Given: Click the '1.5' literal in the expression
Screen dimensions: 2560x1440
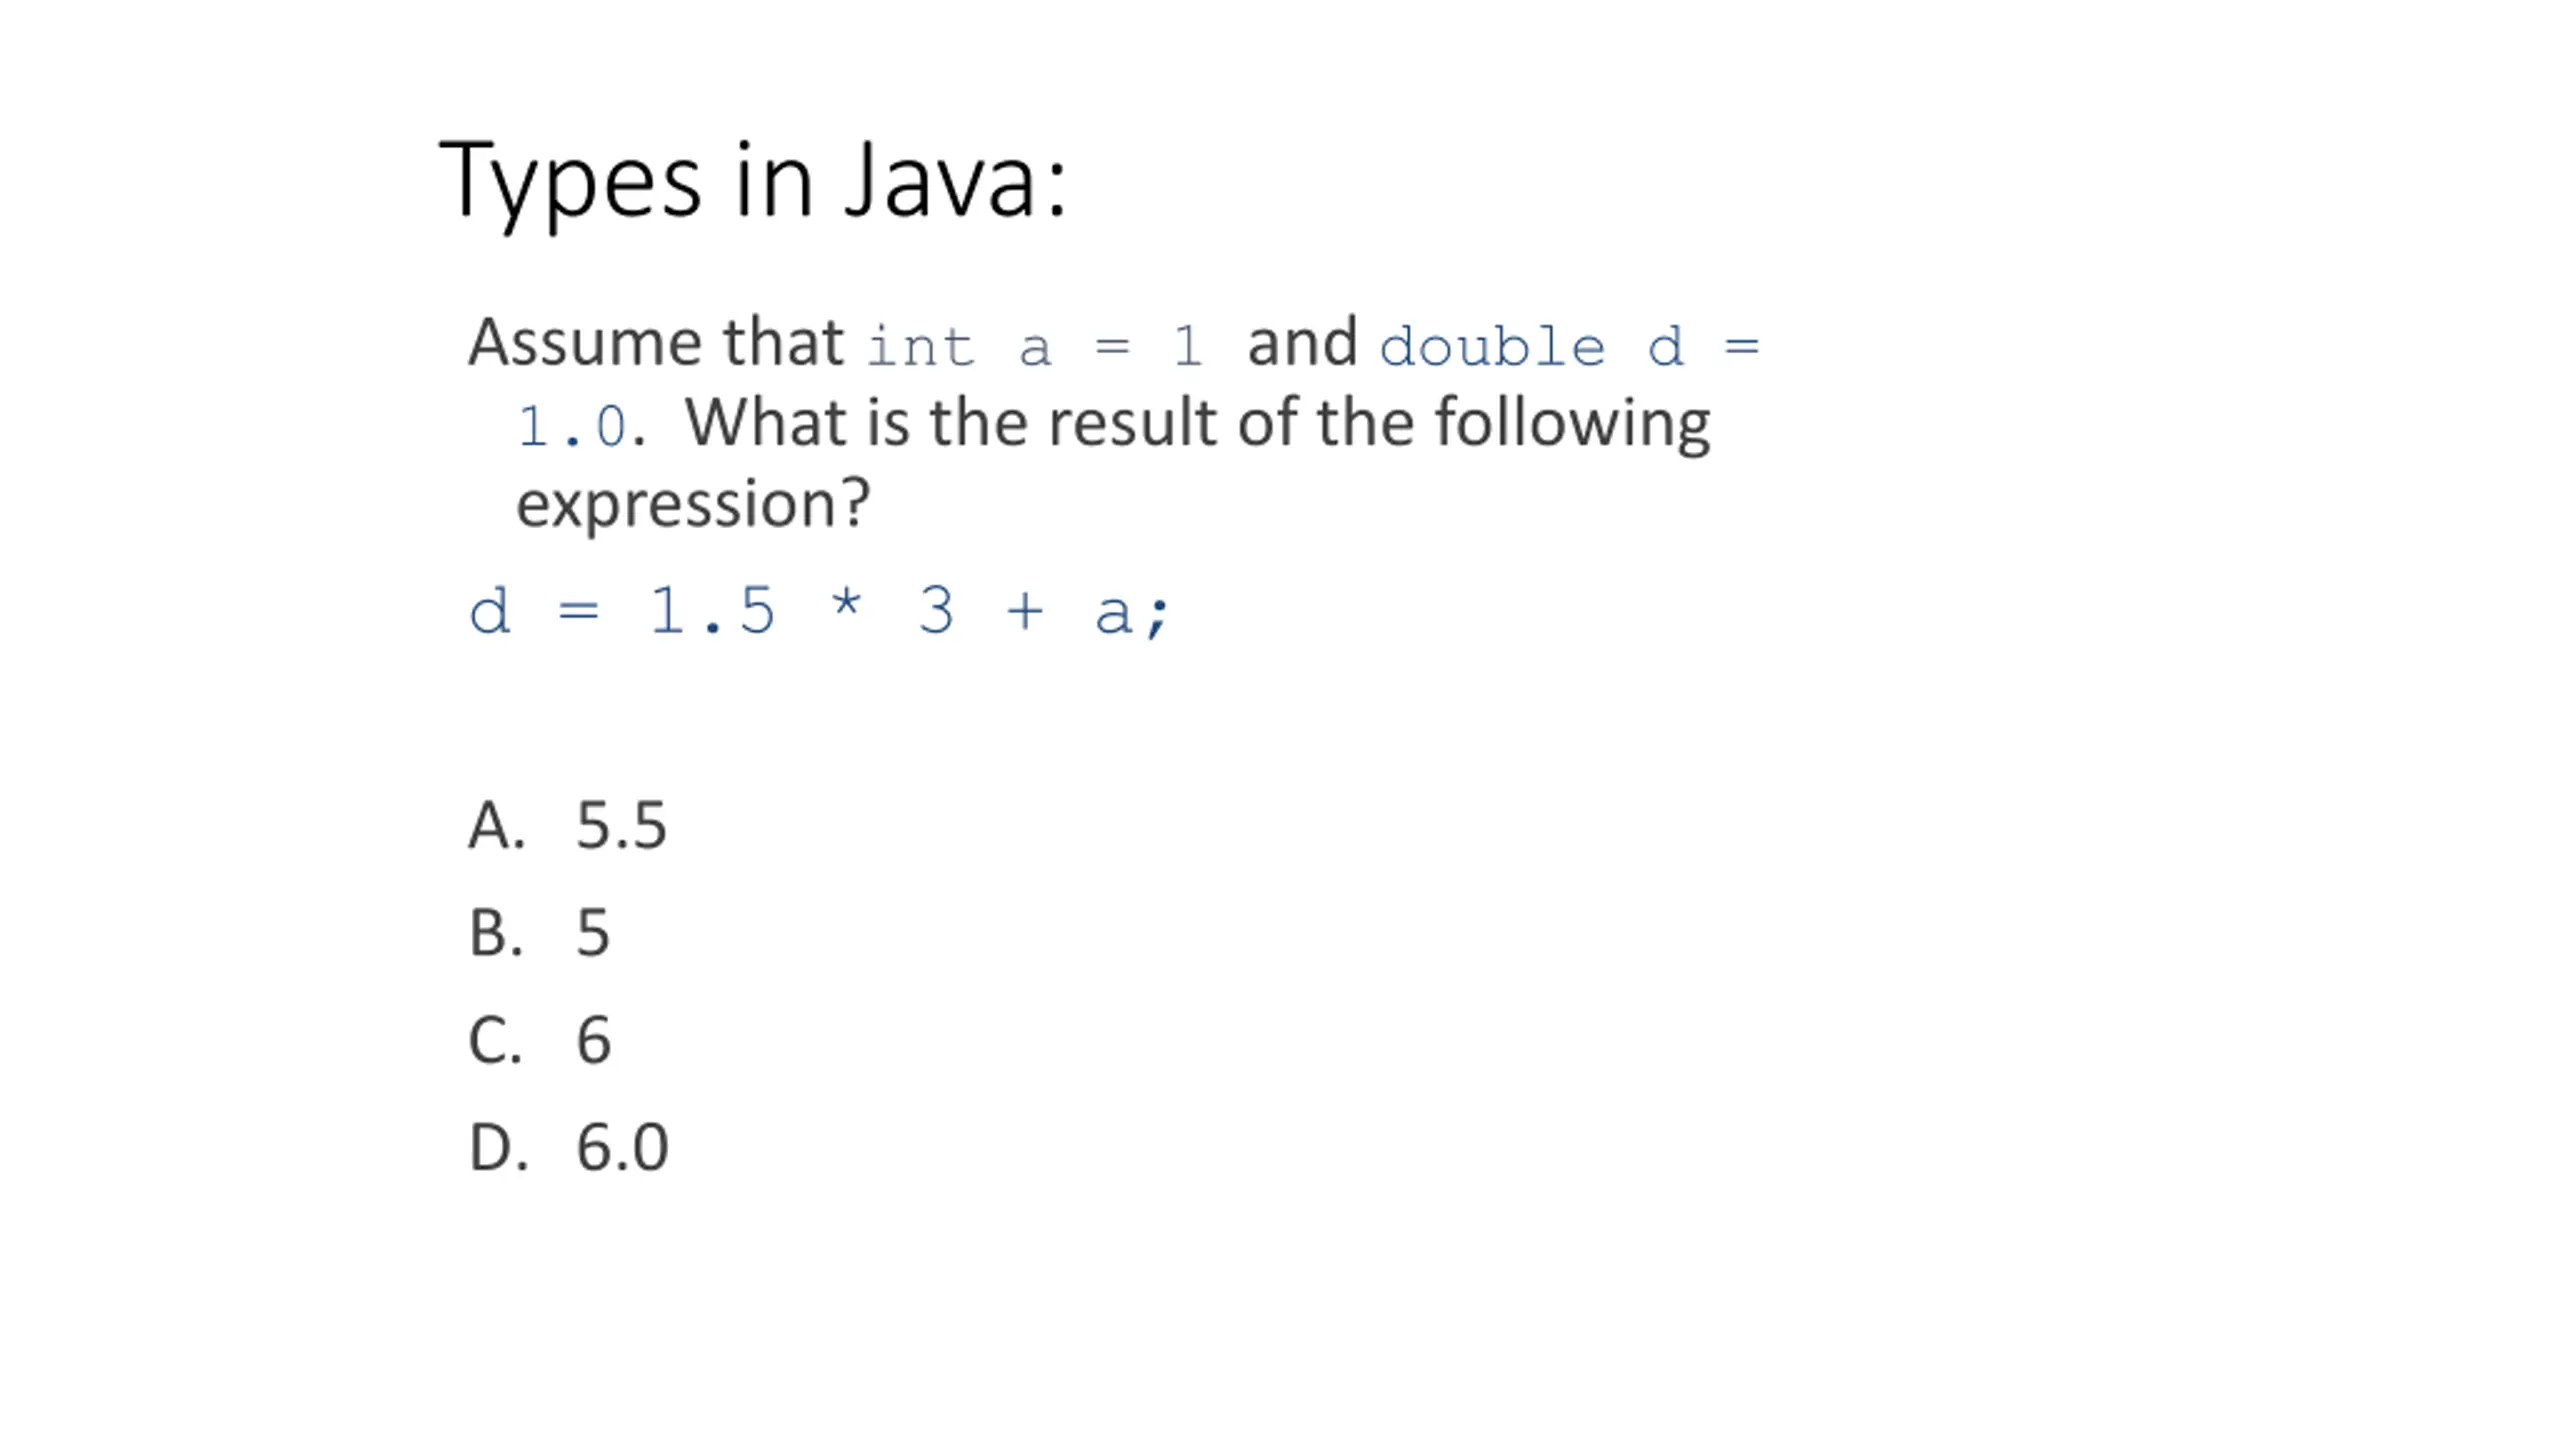Looking at the screenshot, I should click(x=712, y=610).
